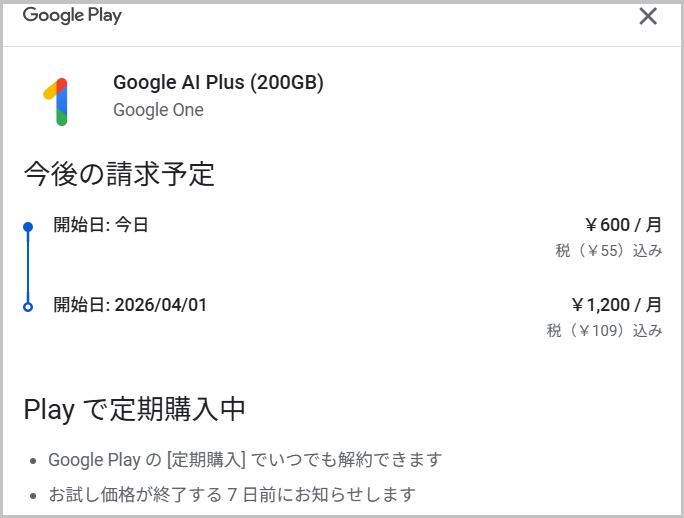This screenshot has height=518, width=684.
Task: Click the 開始日: 今日 label
Action: click(101, 225)
